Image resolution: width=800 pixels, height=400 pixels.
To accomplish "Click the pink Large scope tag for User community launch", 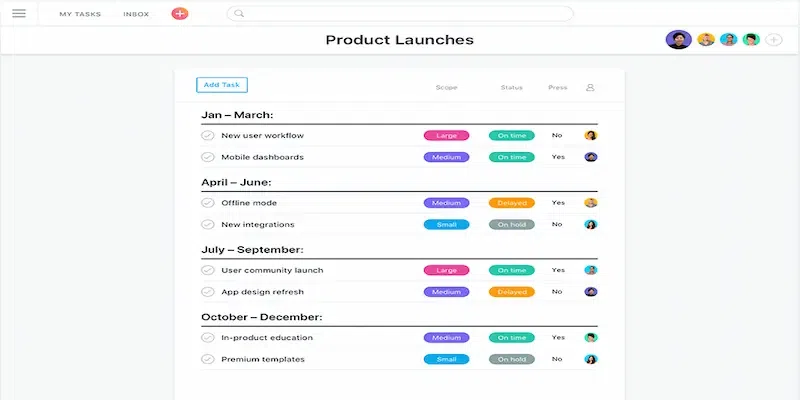I will coord(446,270).
